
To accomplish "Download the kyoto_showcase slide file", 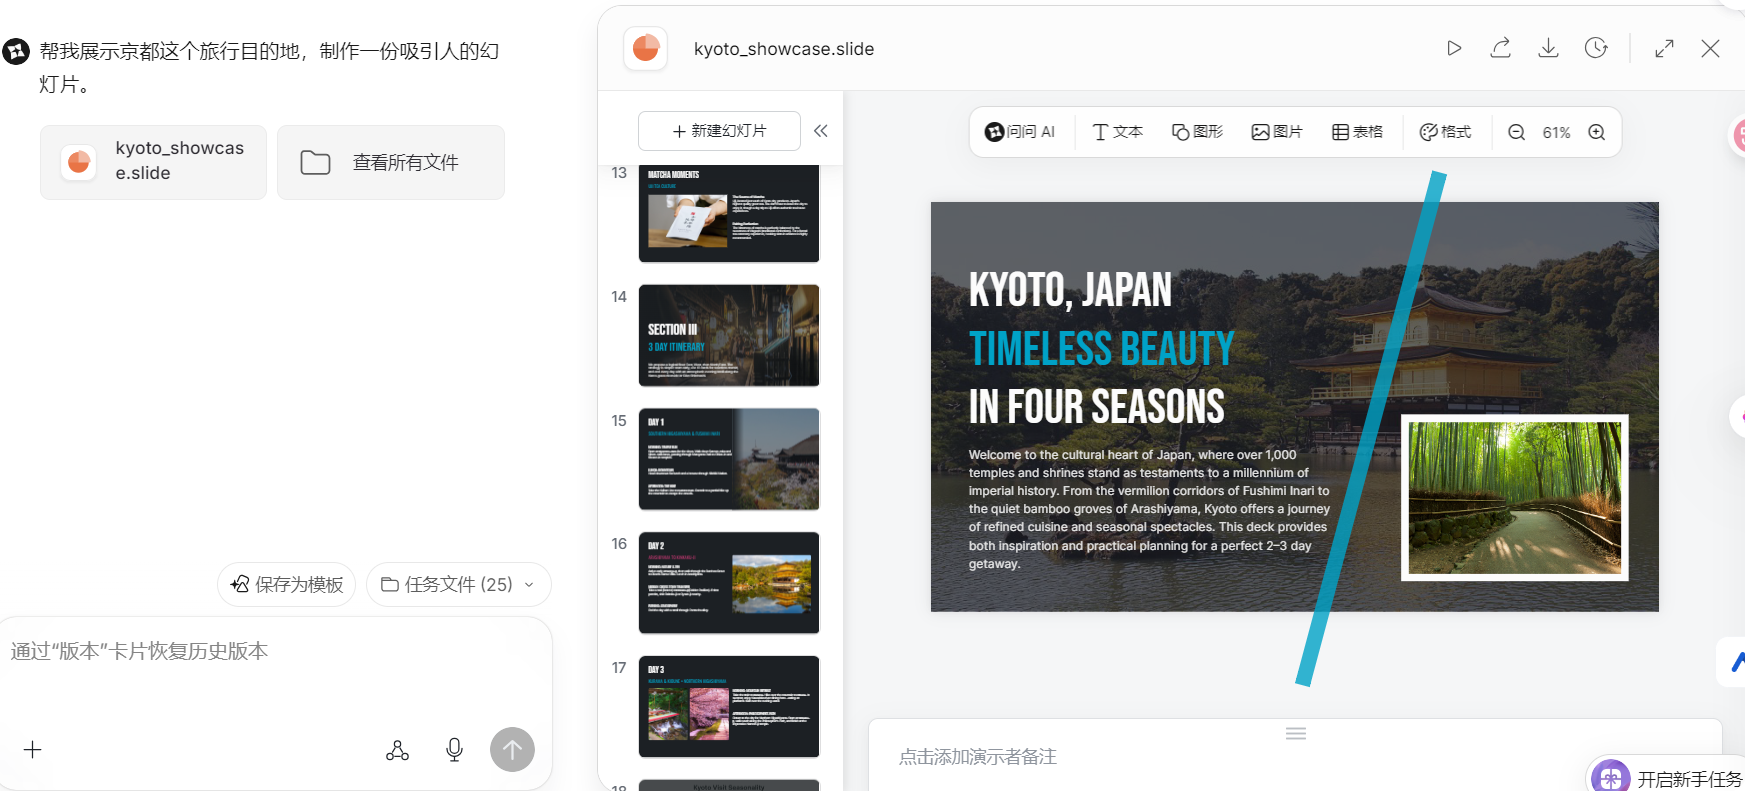I will pos(1548,48).
